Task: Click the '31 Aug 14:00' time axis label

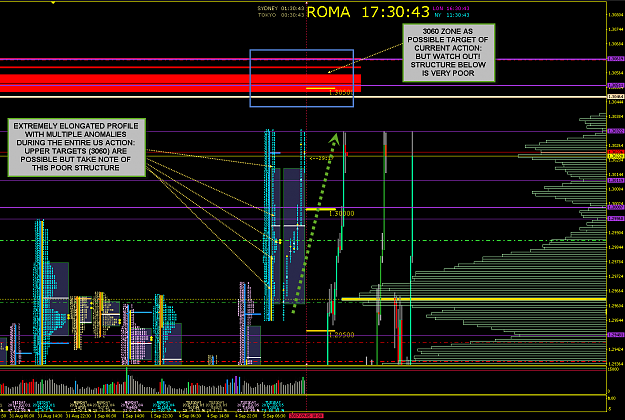Action: coord(51,416)
